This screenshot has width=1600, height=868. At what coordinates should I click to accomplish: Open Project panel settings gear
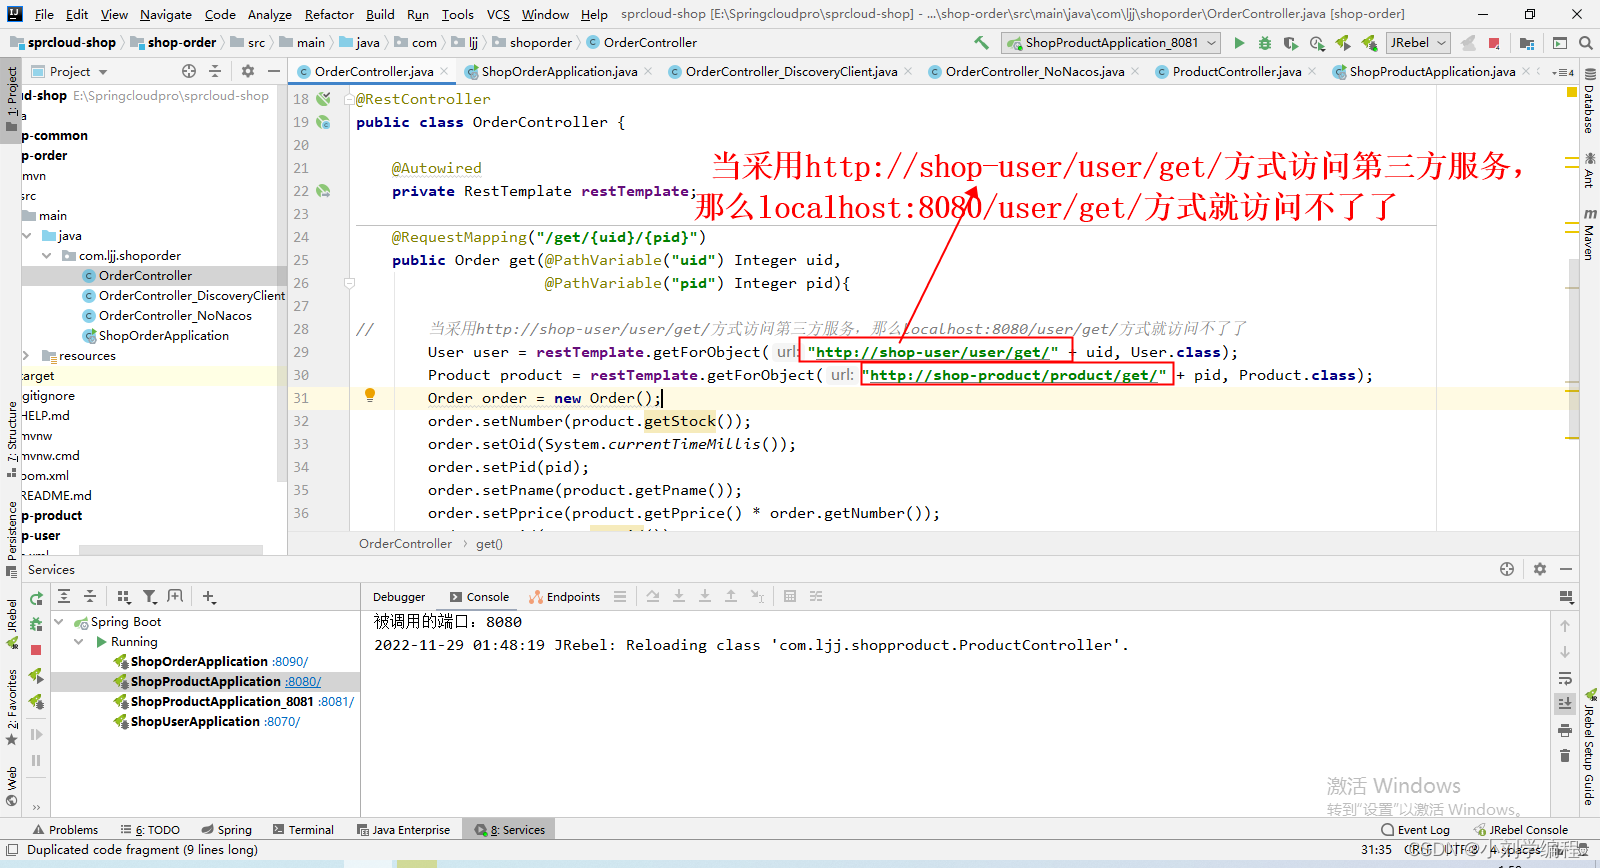coord(248,71)
